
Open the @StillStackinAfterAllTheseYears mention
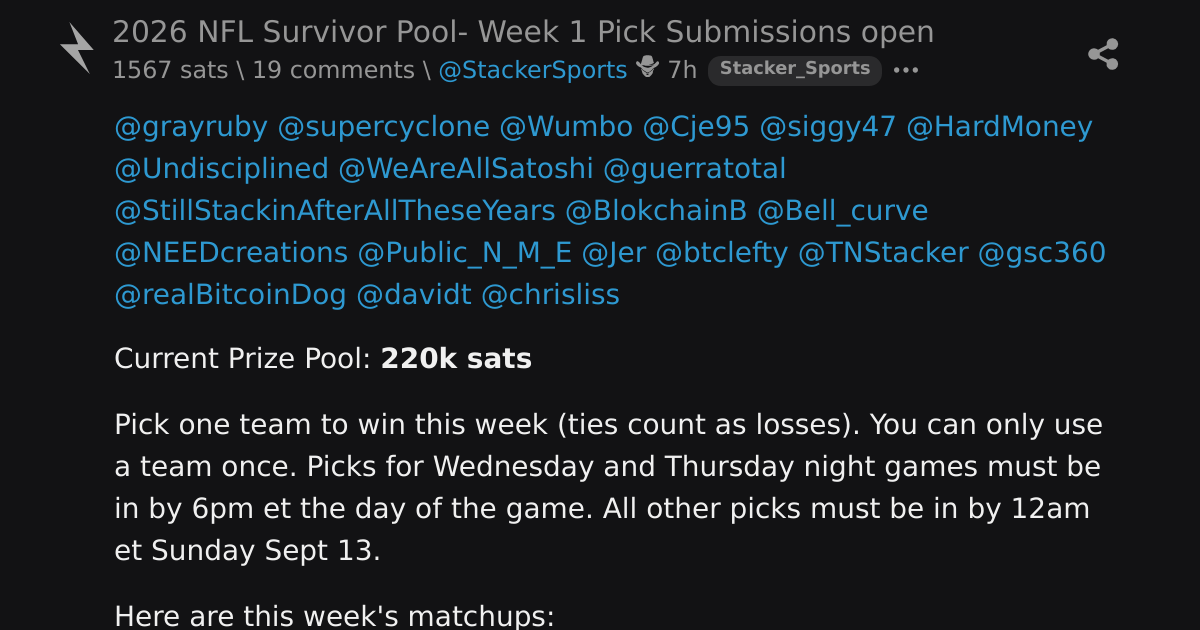click(x=335, y=211)
